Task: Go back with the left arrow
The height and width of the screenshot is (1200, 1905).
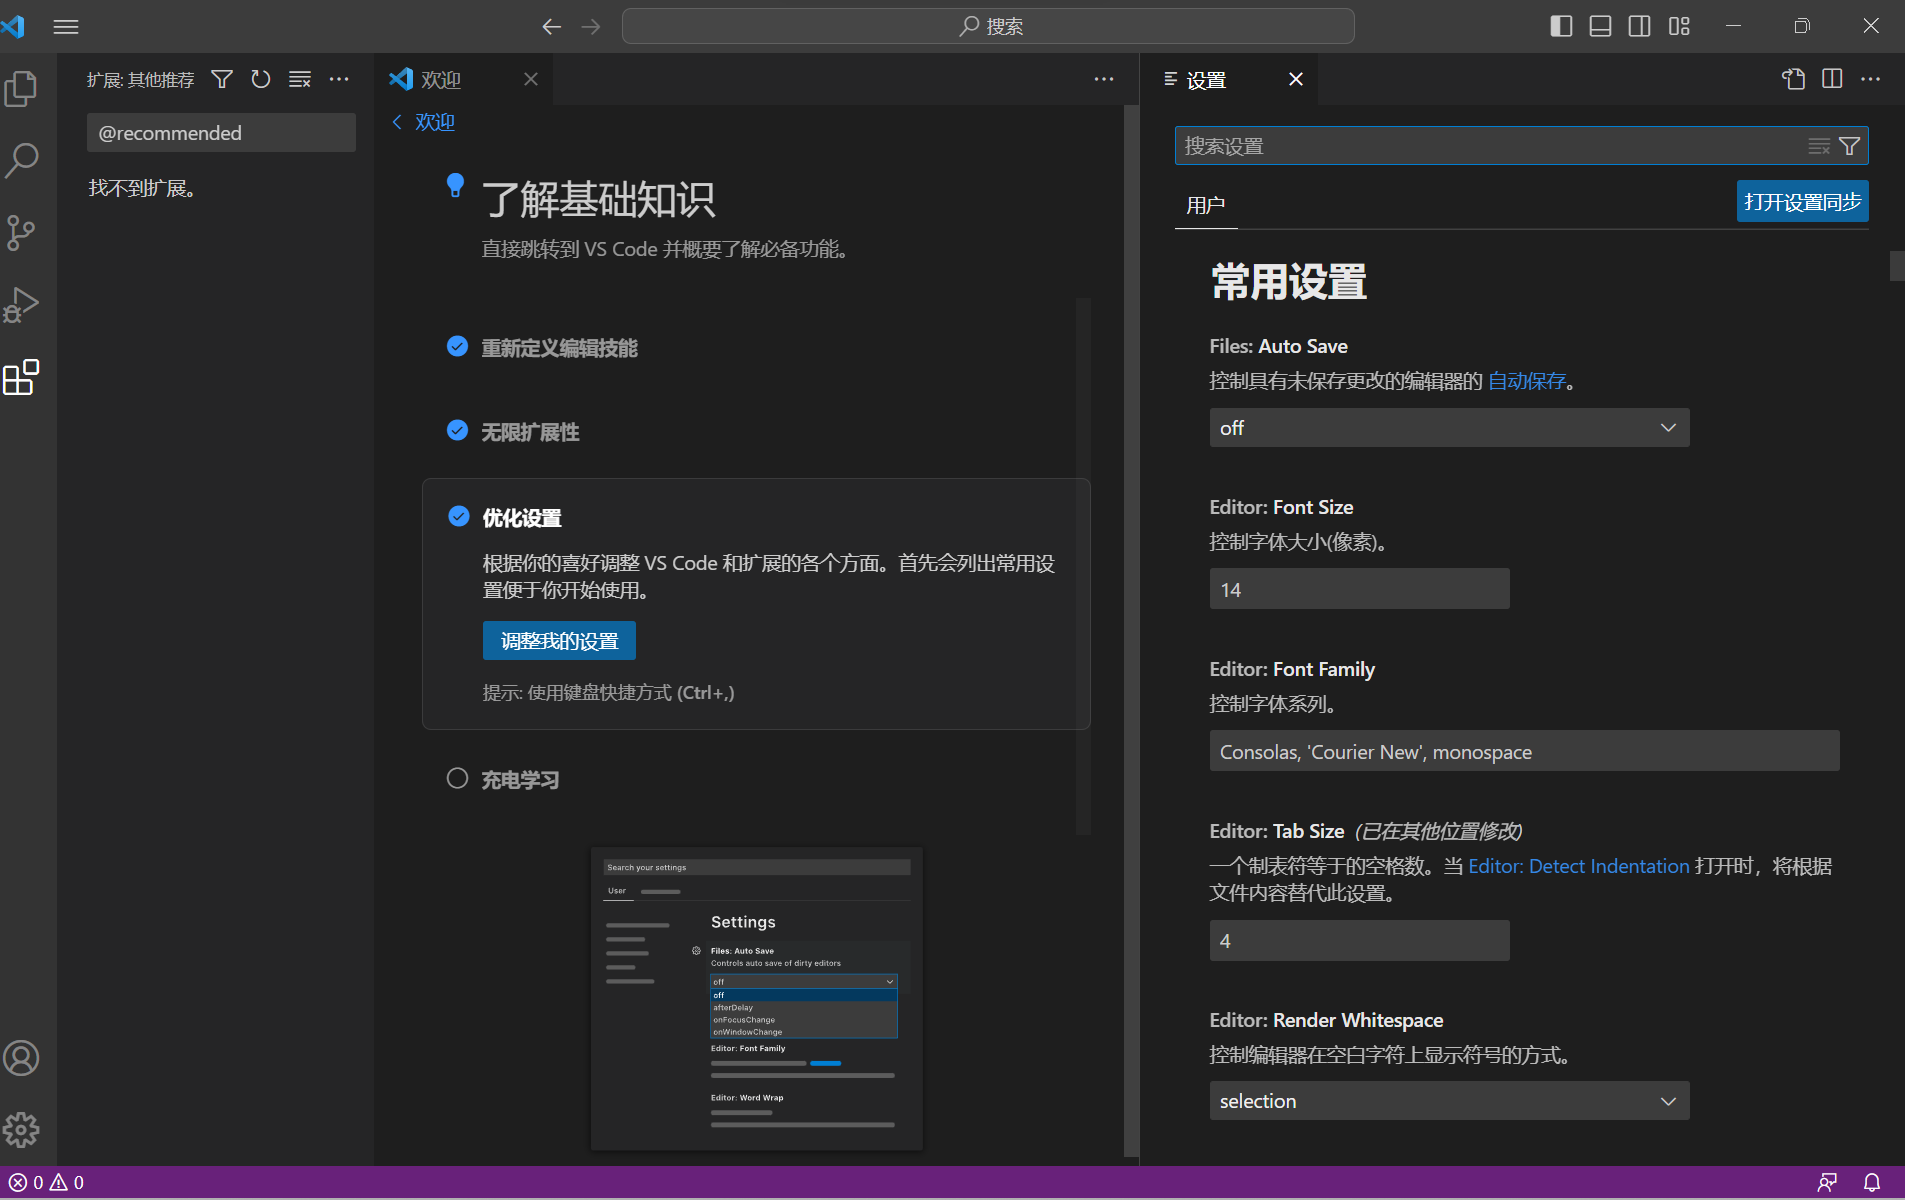Action: pyautogui.click(x=551, y=27)
